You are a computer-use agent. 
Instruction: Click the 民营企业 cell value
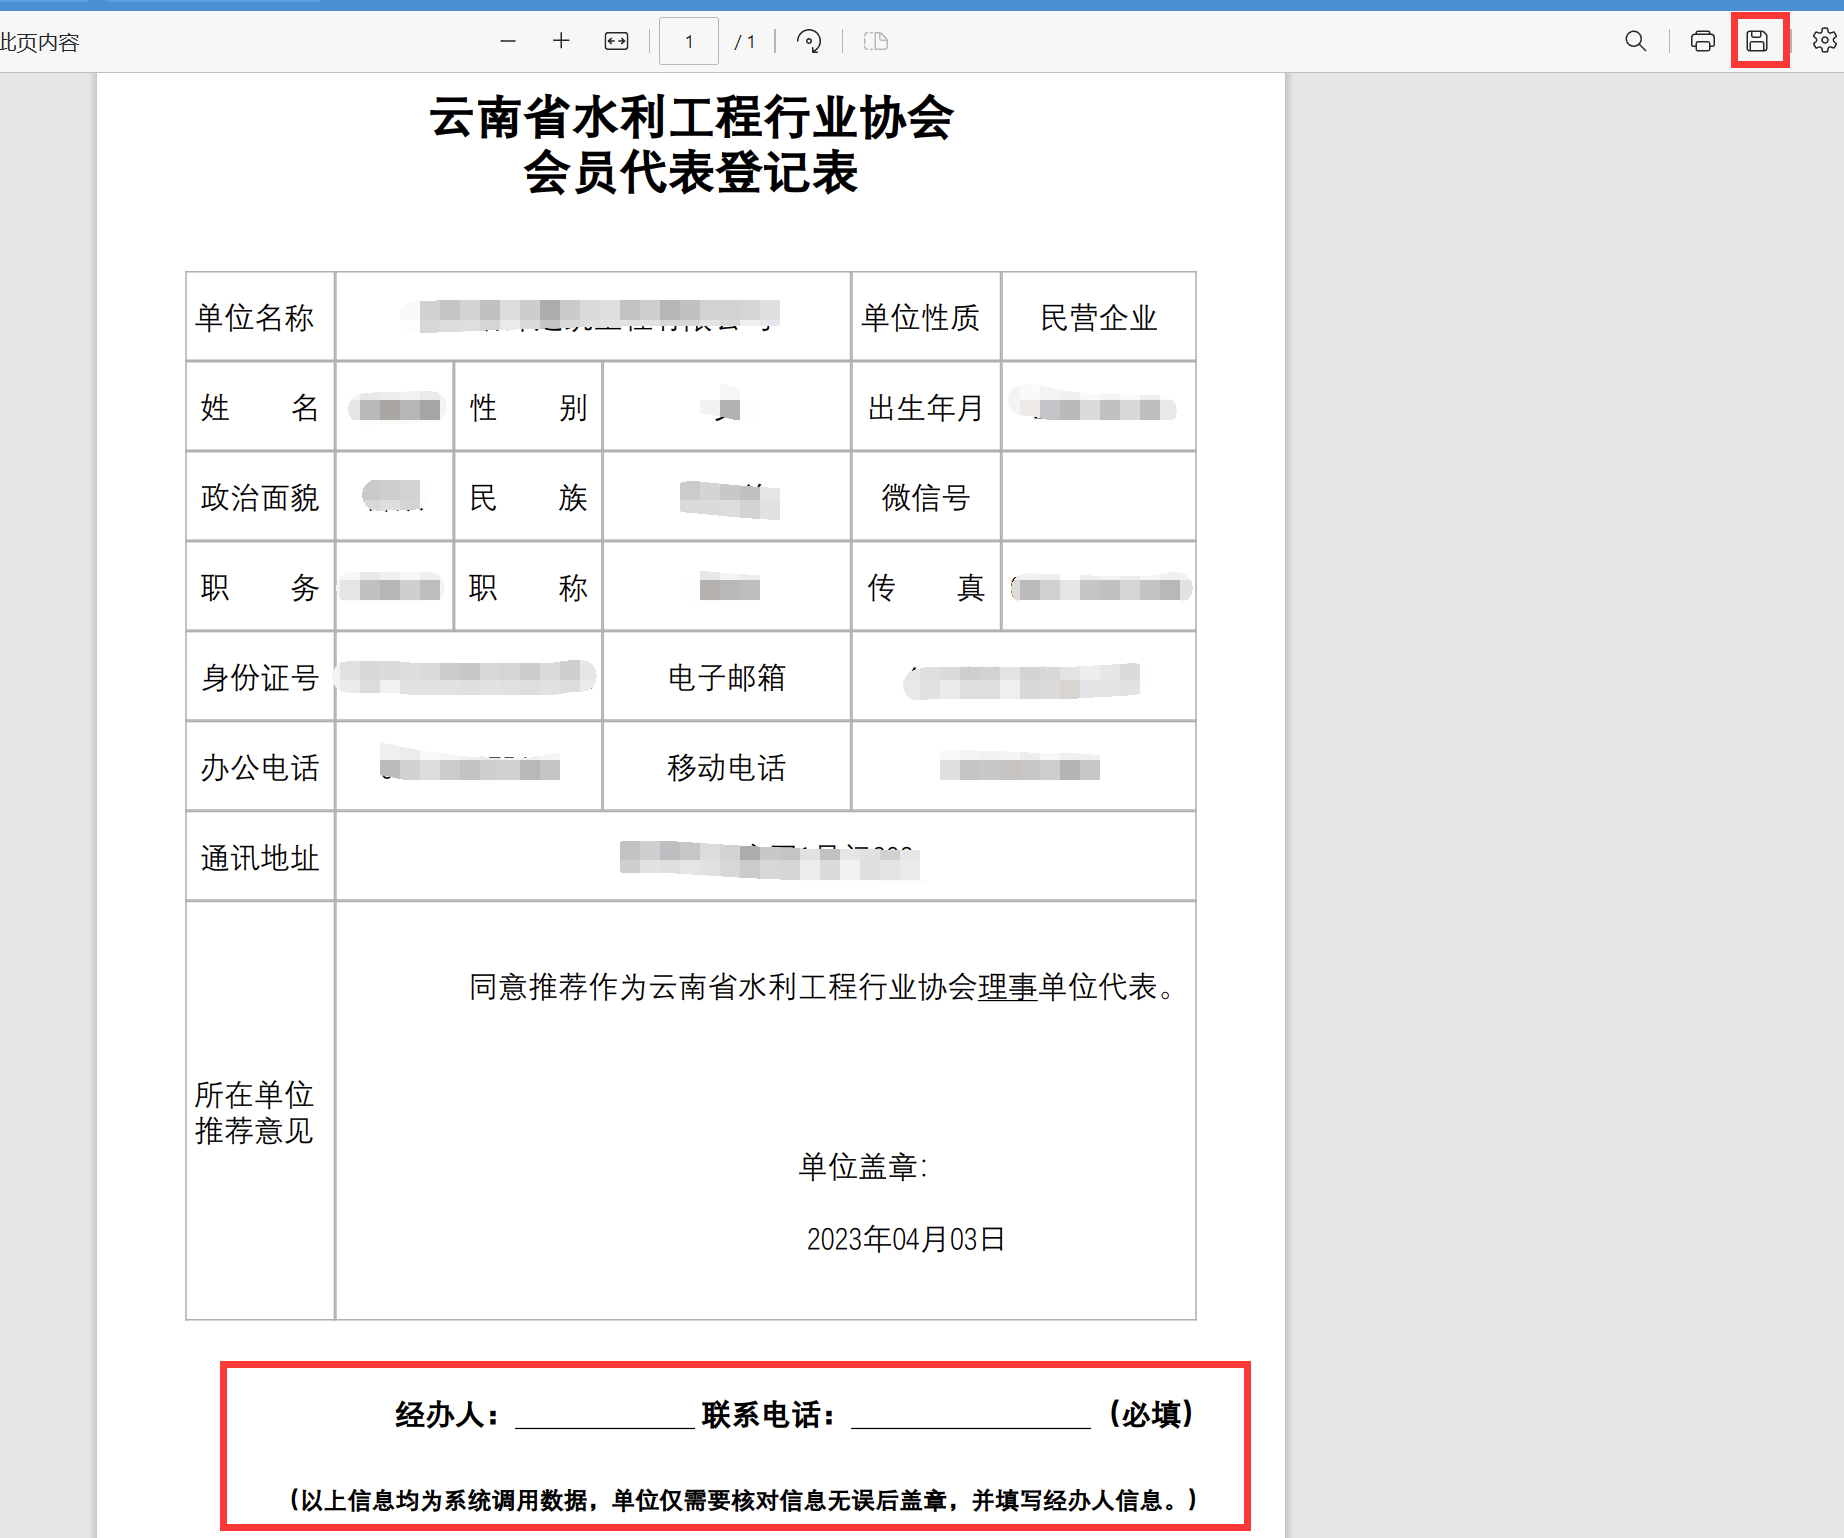1098,318
